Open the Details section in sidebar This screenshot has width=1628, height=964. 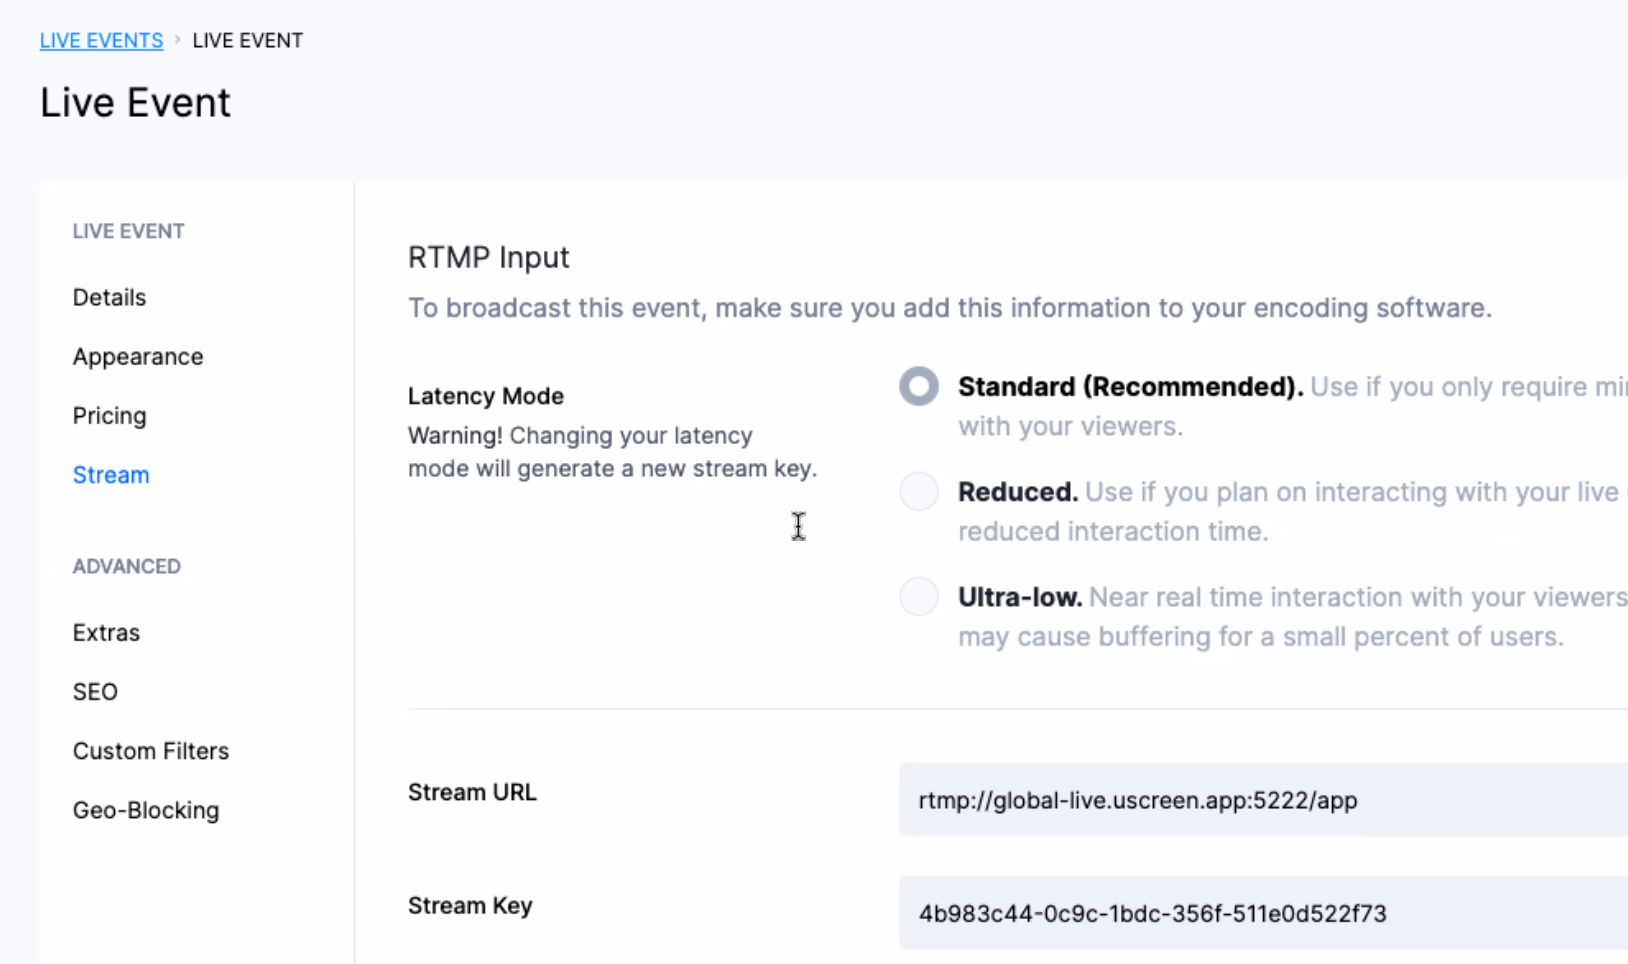click(x=109, y=297)
